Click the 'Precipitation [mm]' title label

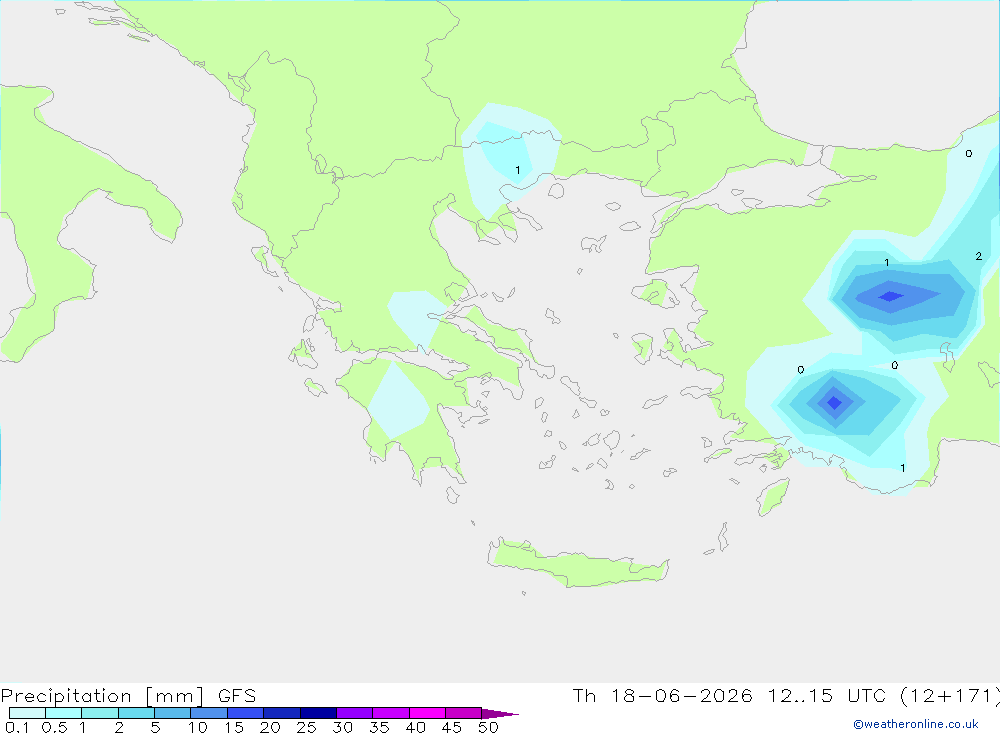(x=103, y=696)
